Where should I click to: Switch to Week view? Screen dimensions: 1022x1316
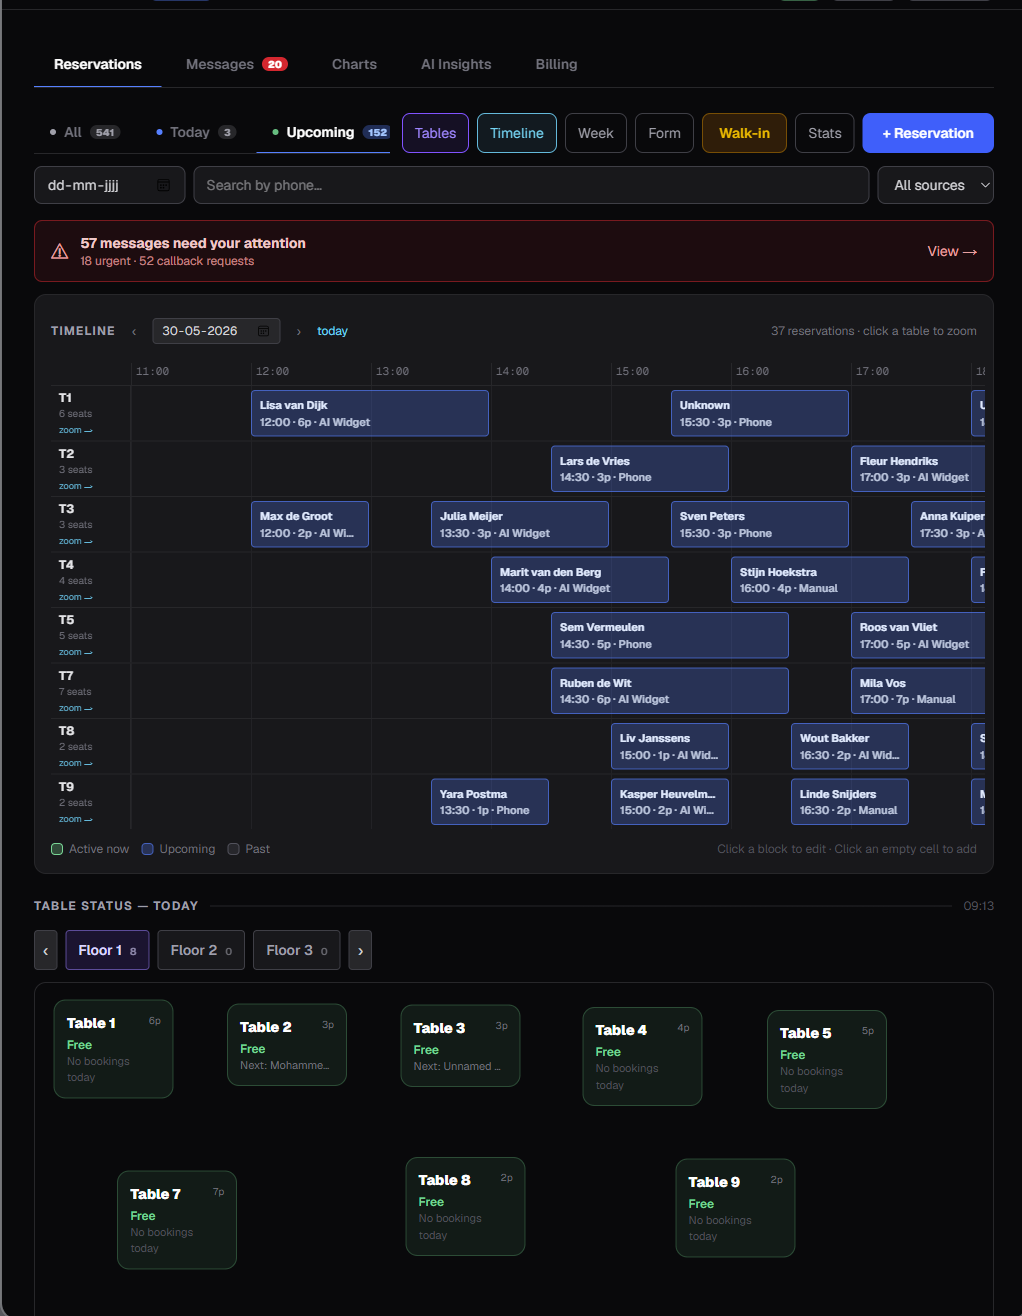[x=596, y=133]
